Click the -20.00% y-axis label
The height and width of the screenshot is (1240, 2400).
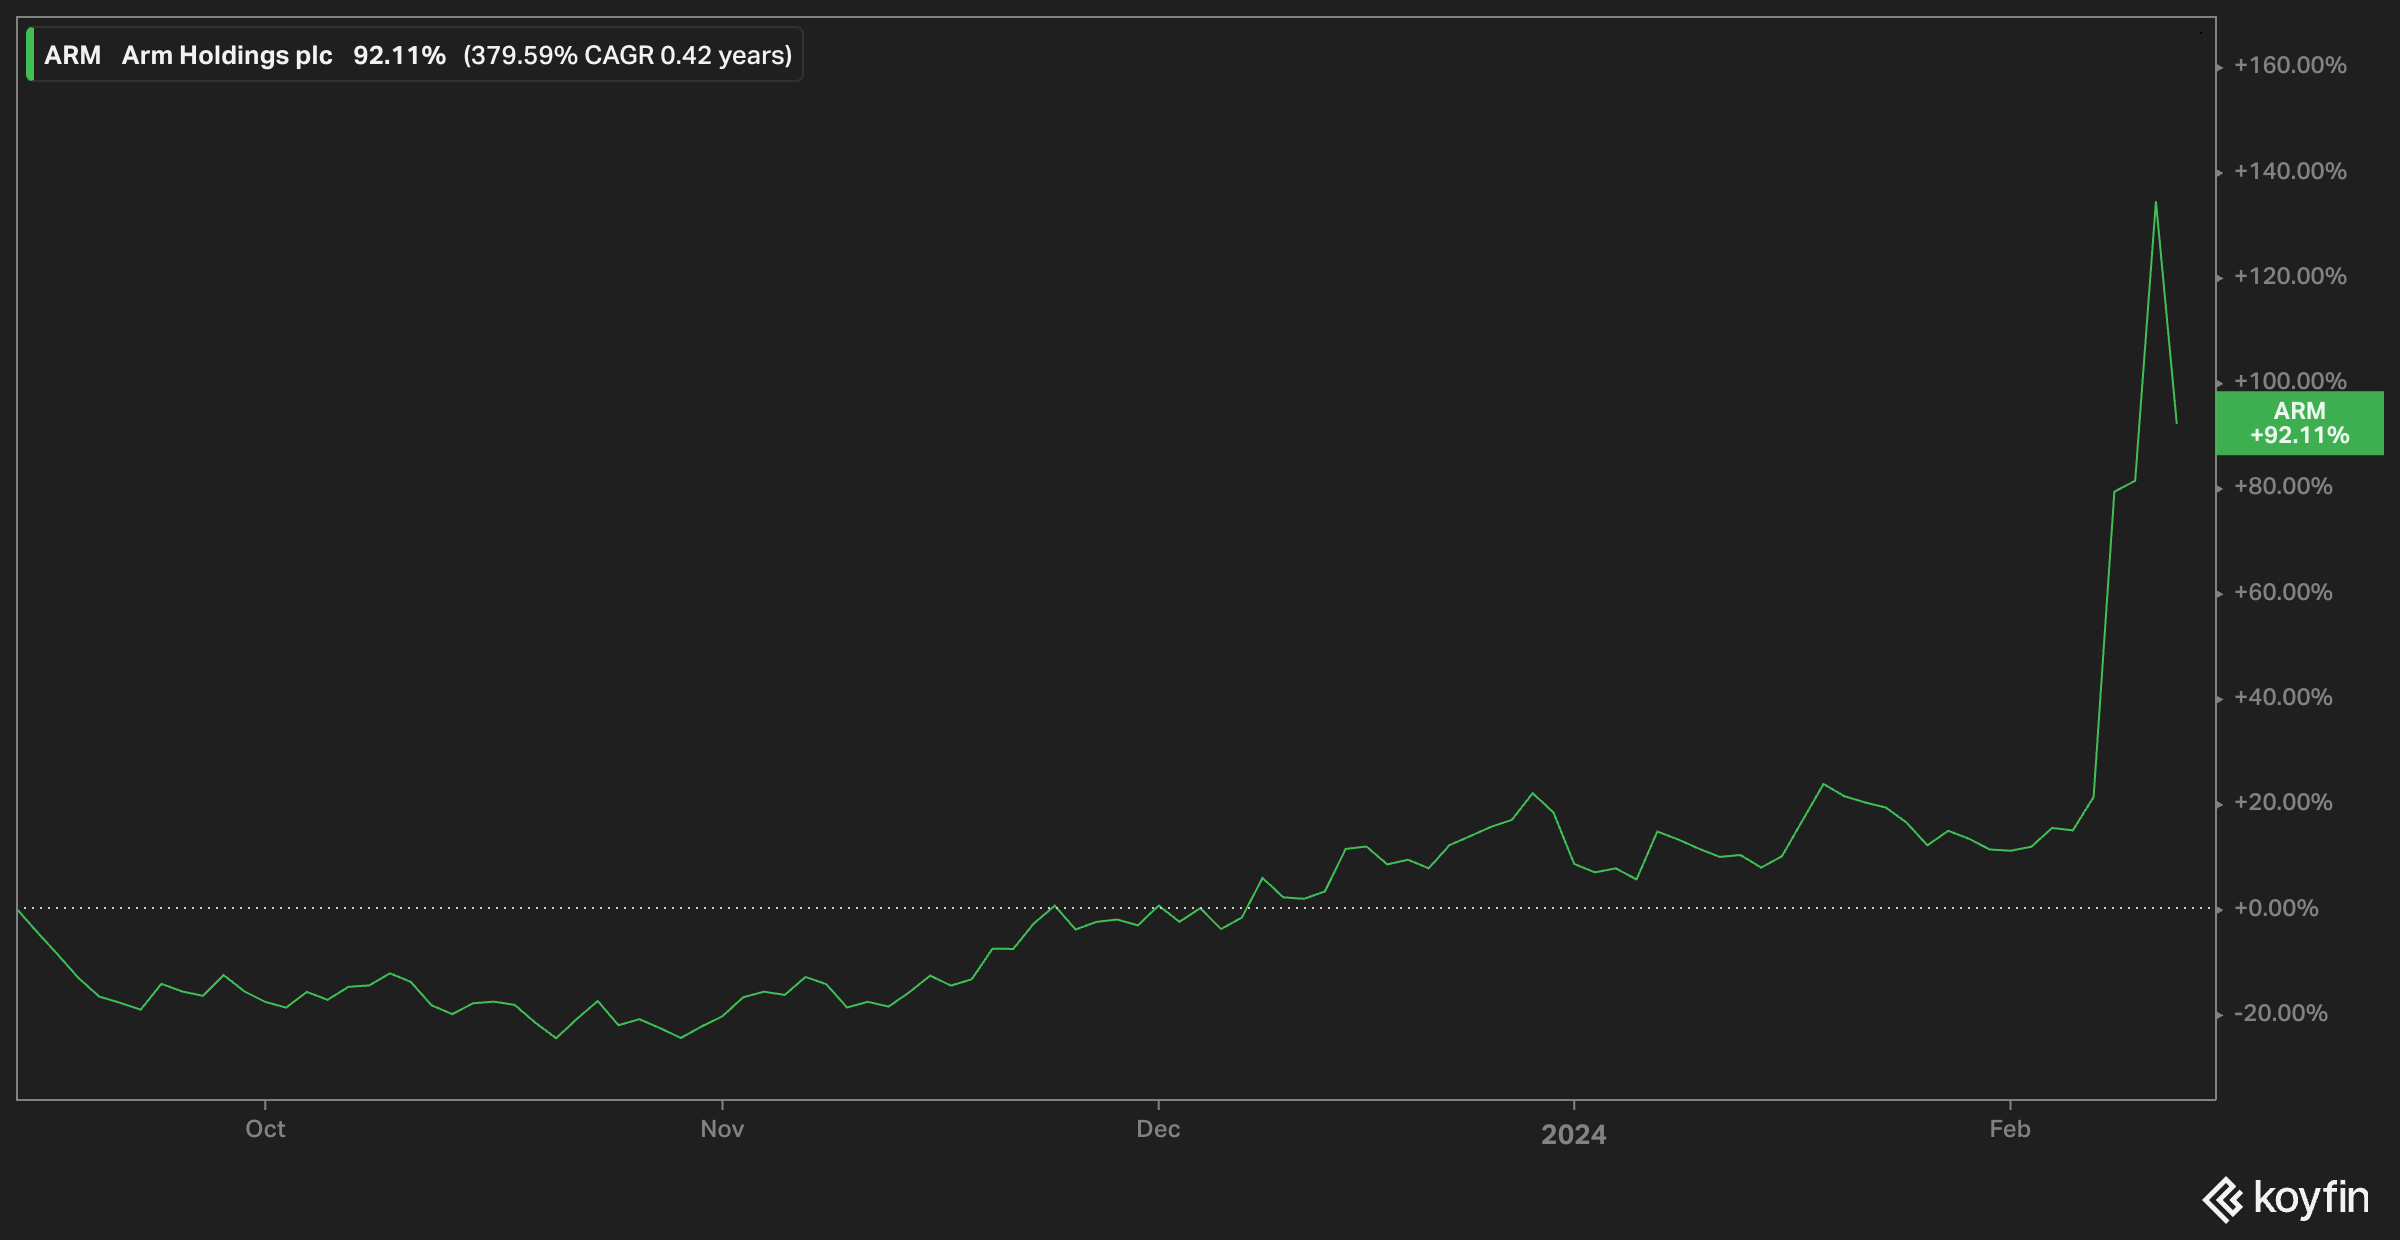pos(2280,1013)
